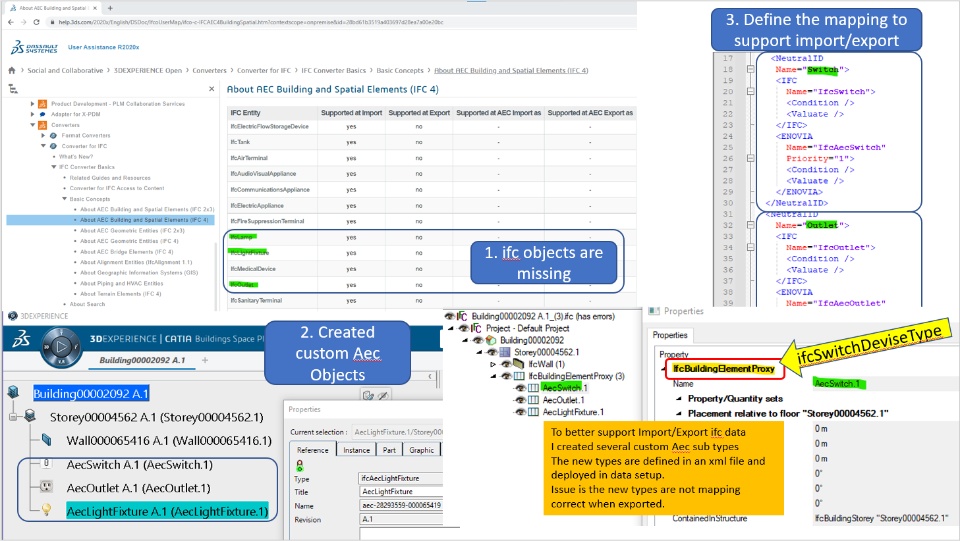The width and height of the screenshot is (960, 541).
Task: Open the Part tab in Properties
Action: pos(389,450)
